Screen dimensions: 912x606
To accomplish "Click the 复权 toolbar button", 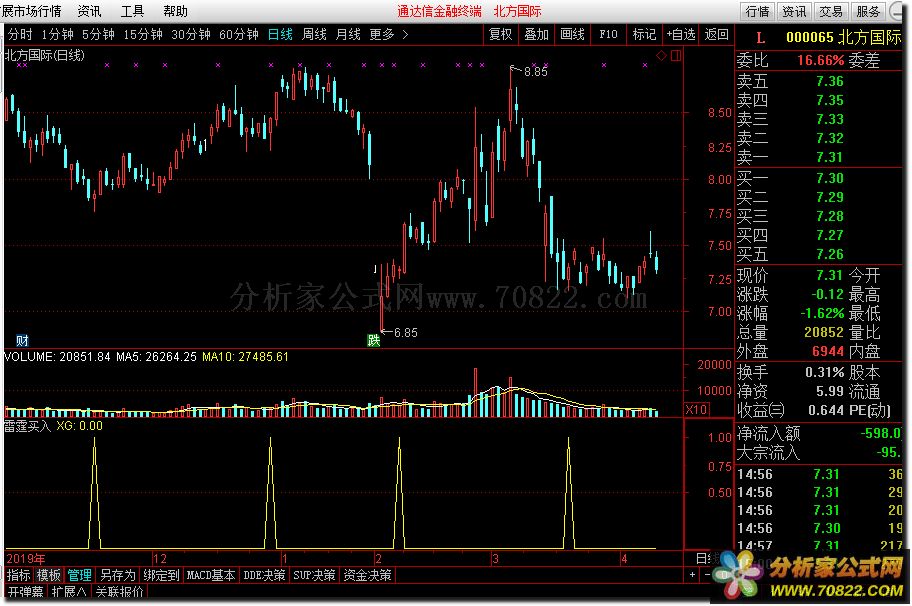I will (501, 35).
